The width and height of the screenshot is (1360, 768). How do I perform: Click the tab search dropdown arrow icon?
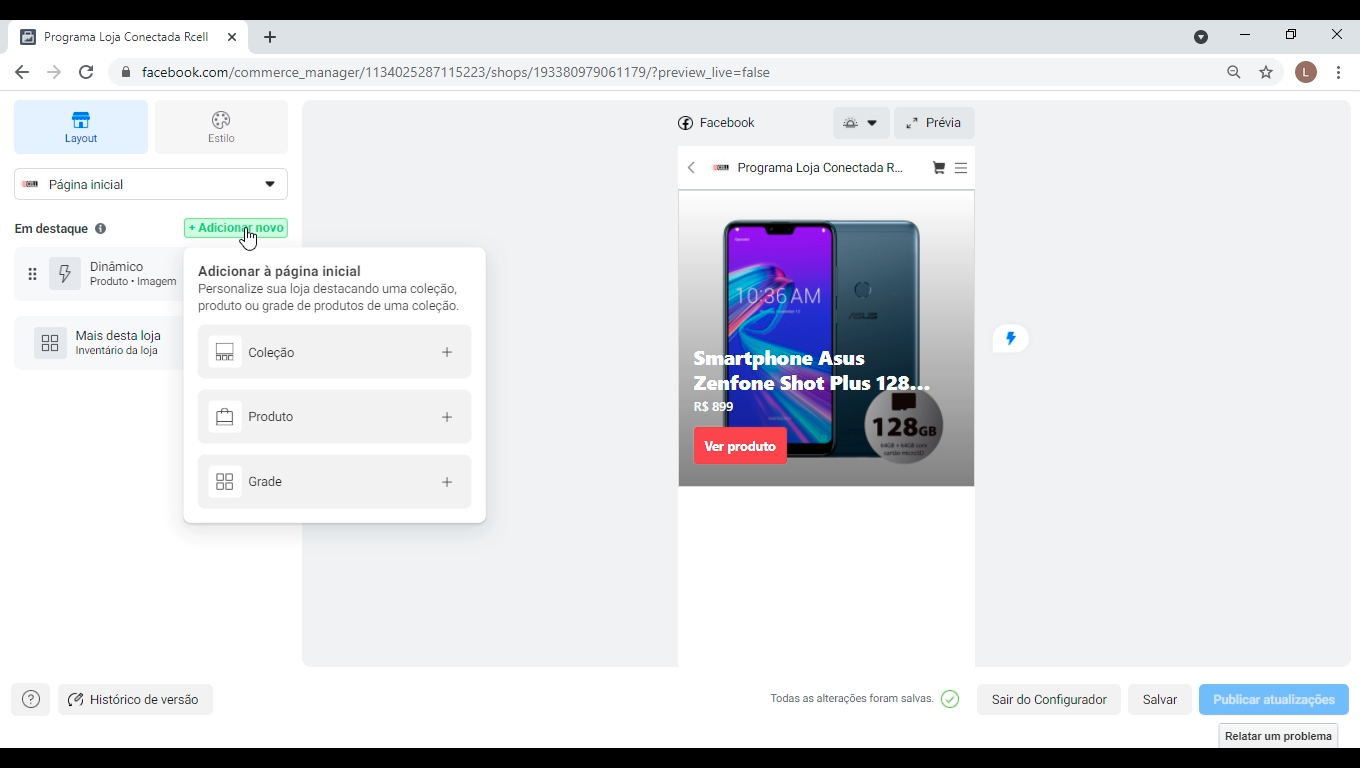click(x=1201, y=37)
